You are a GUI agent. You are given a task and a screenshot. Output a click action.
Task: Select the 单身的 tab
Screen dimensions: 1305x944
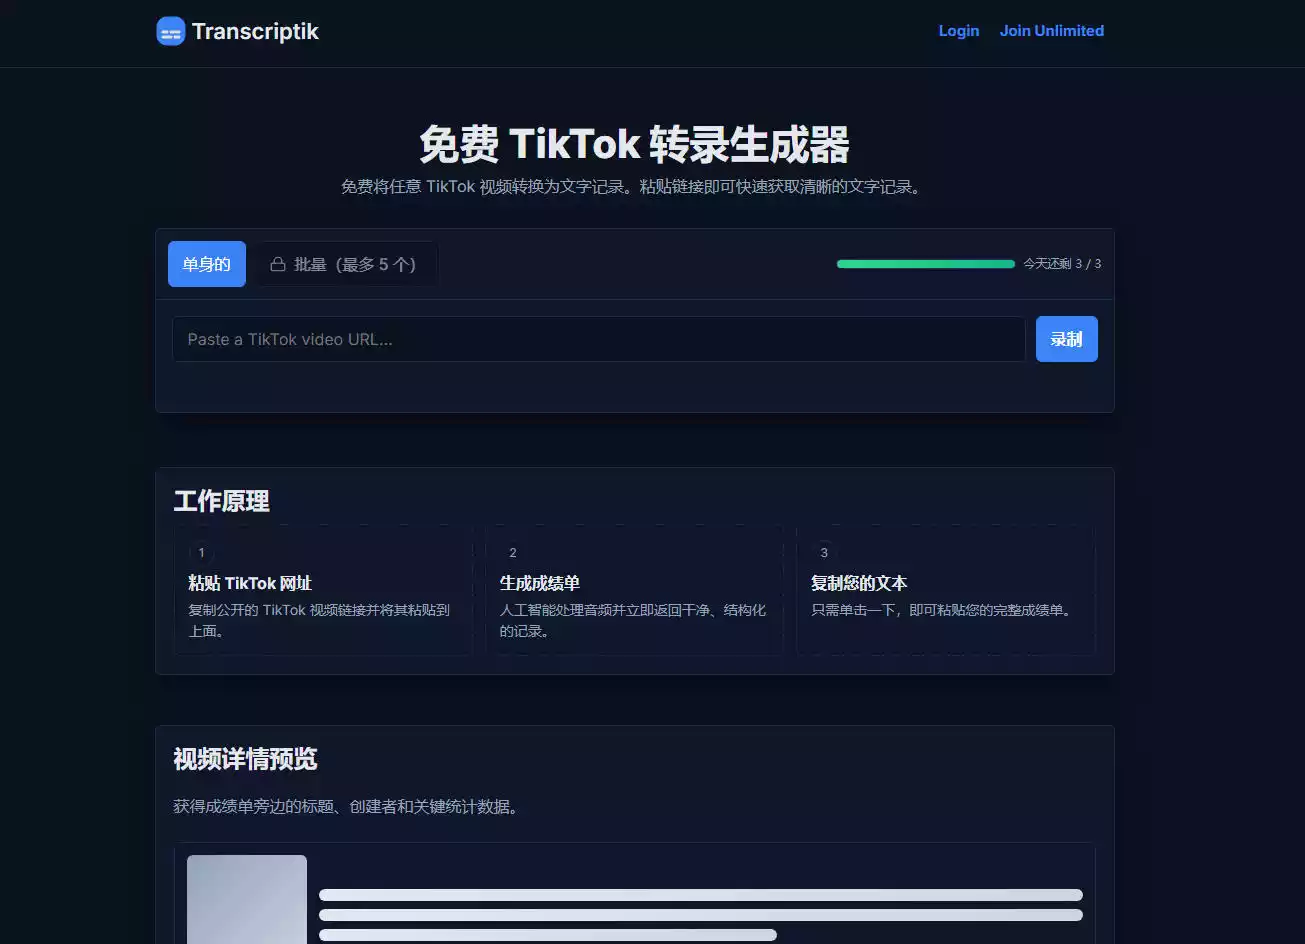pos(207,264)
